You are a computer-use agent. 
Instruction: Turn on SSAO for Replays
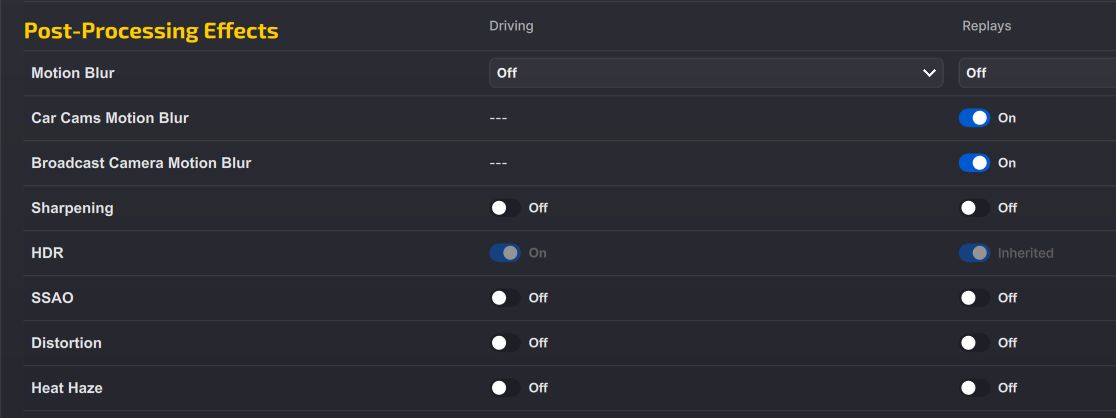tap(974, 298)
